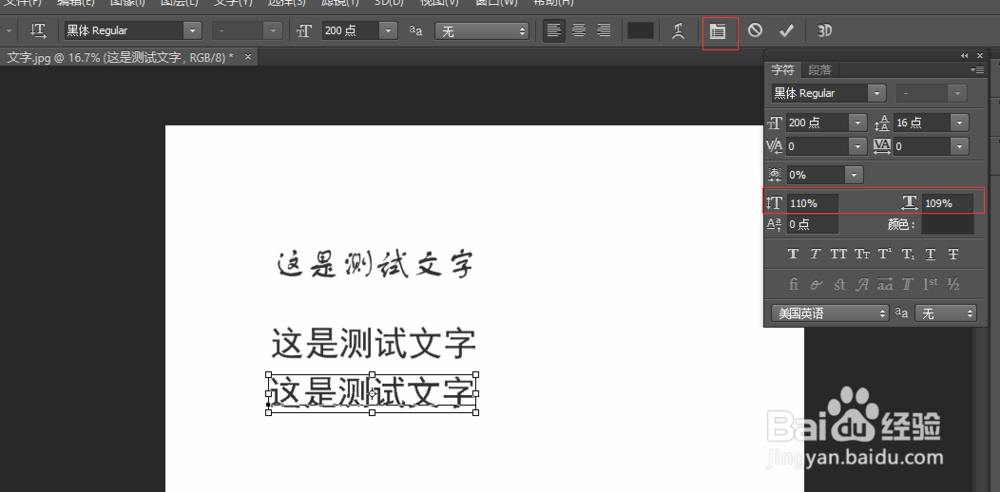1000x492 pixels.
Task: Cancel current text edits
Action: [755, 30]
